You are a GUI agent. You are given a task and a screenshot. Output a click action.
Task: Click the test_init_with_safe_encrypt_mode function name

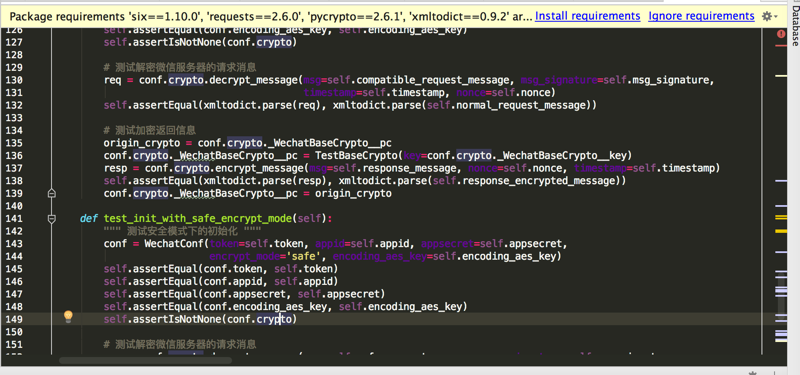197,218
